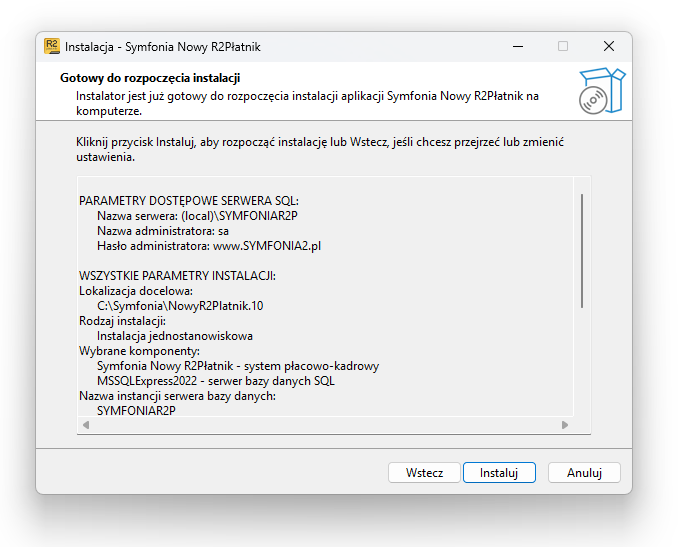Click the 'Rodzaj instalacji:' label

[x=122, y=321]
